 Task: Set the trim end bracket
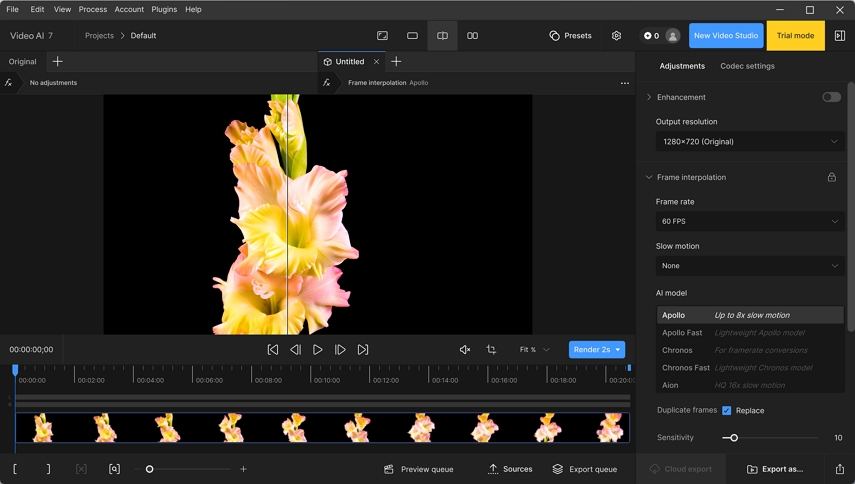click(49, 469)
